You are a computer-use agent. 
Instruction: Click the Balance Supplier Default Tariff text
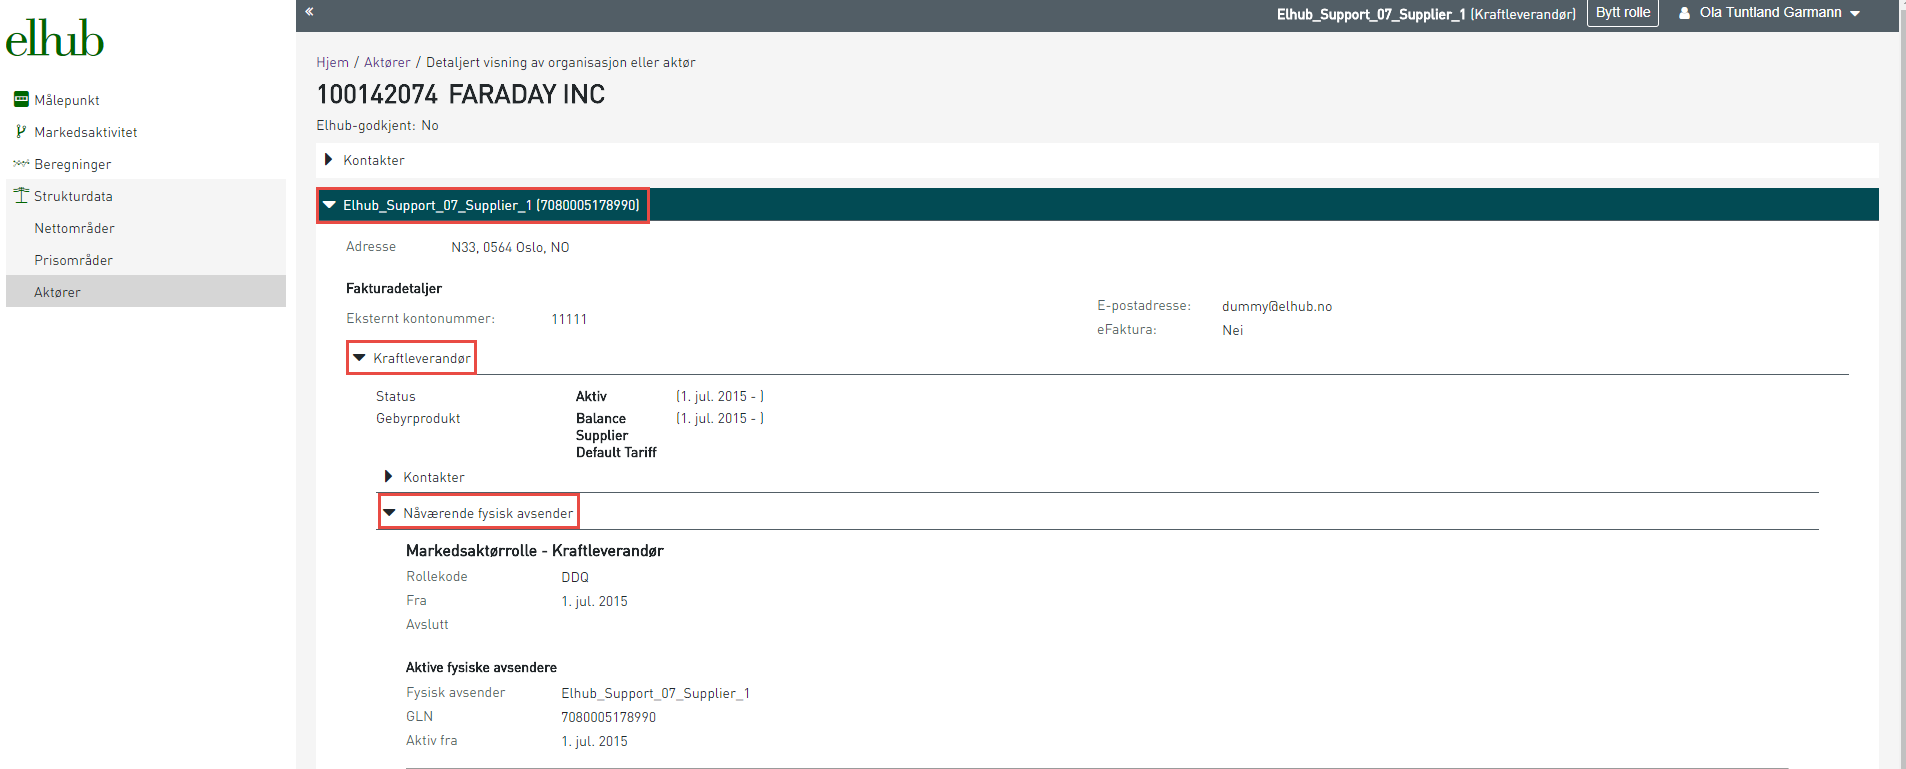click(x=616, y=435)
